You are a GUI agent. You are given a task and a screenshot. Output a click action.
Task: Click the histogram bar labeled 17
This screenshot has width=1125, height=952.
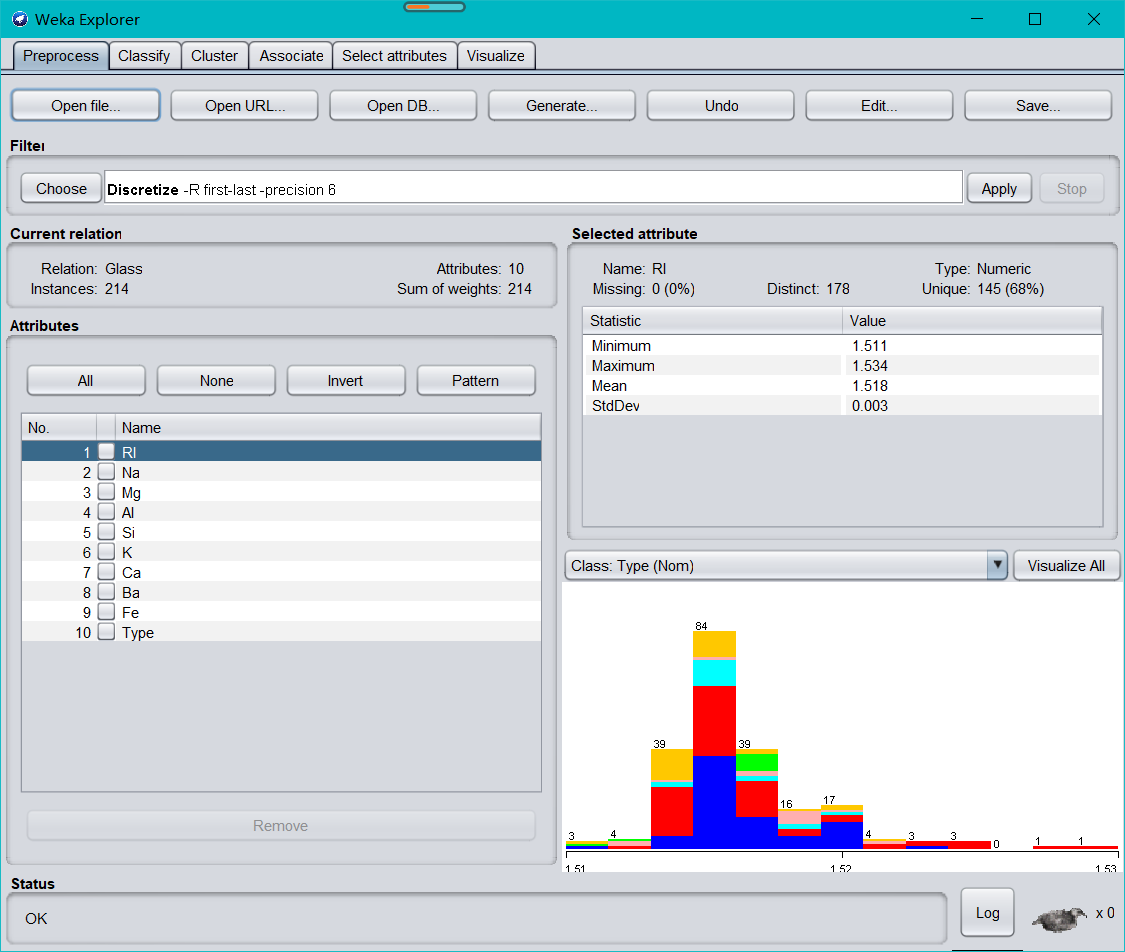[842, 826]
